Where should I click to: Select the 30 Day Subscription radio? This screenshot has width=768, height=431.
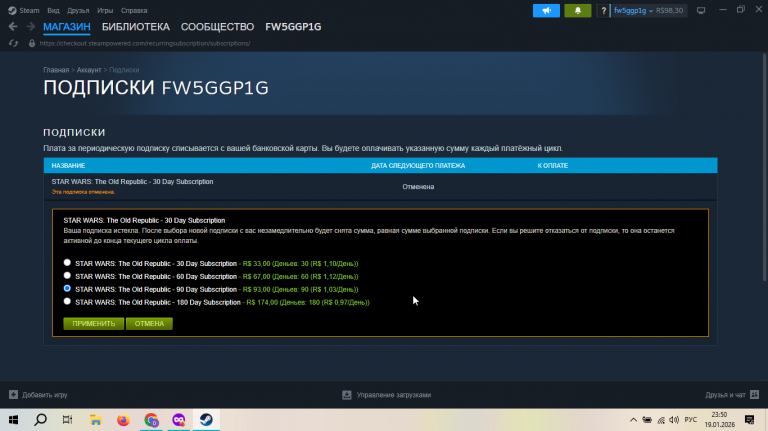click(x=67, y=263)
